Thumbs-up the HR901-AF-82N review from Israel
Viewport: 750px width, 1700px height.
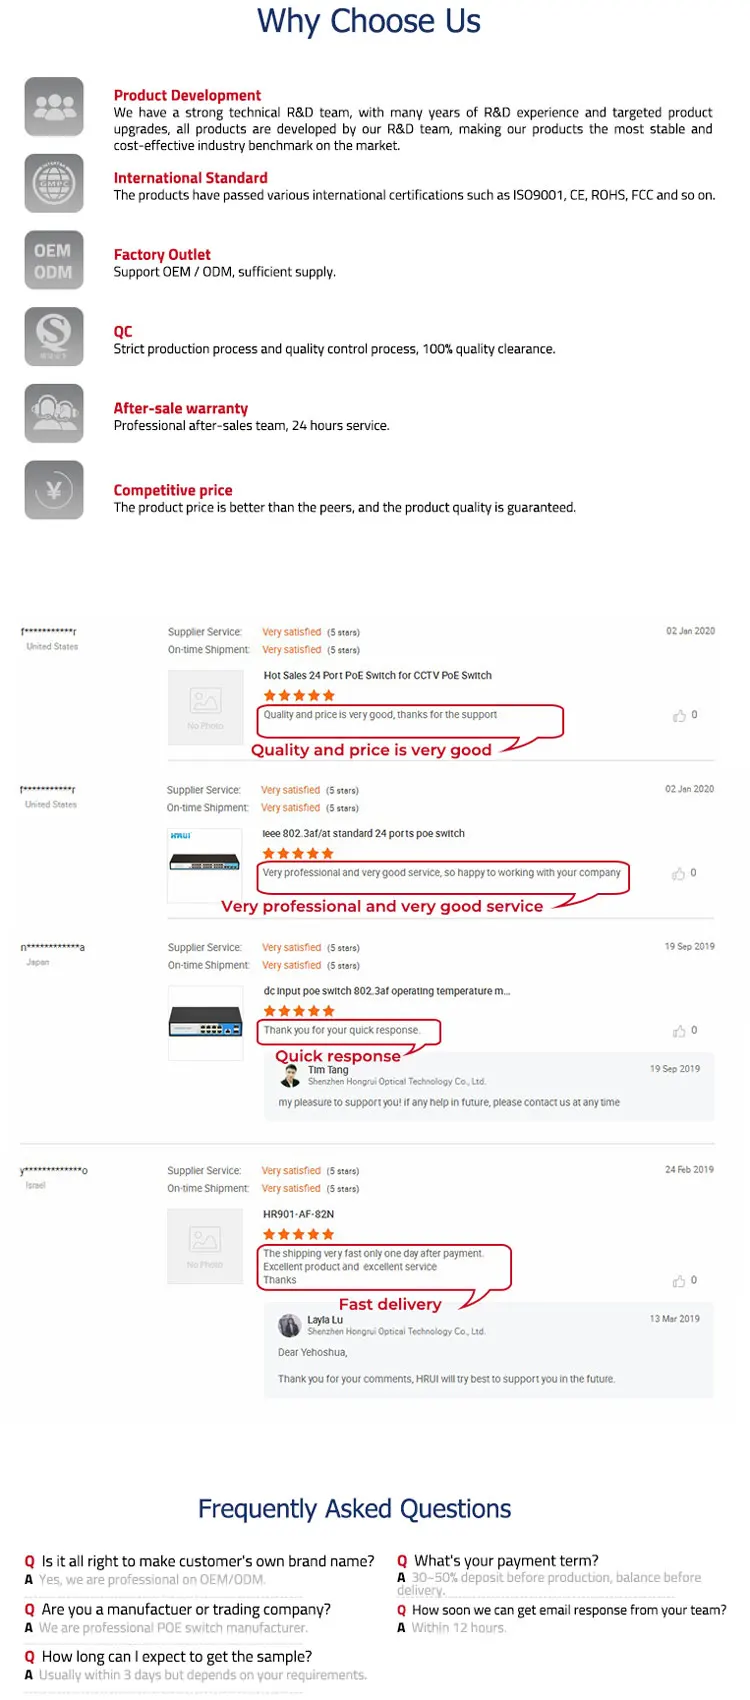[x=680, y=1281]
